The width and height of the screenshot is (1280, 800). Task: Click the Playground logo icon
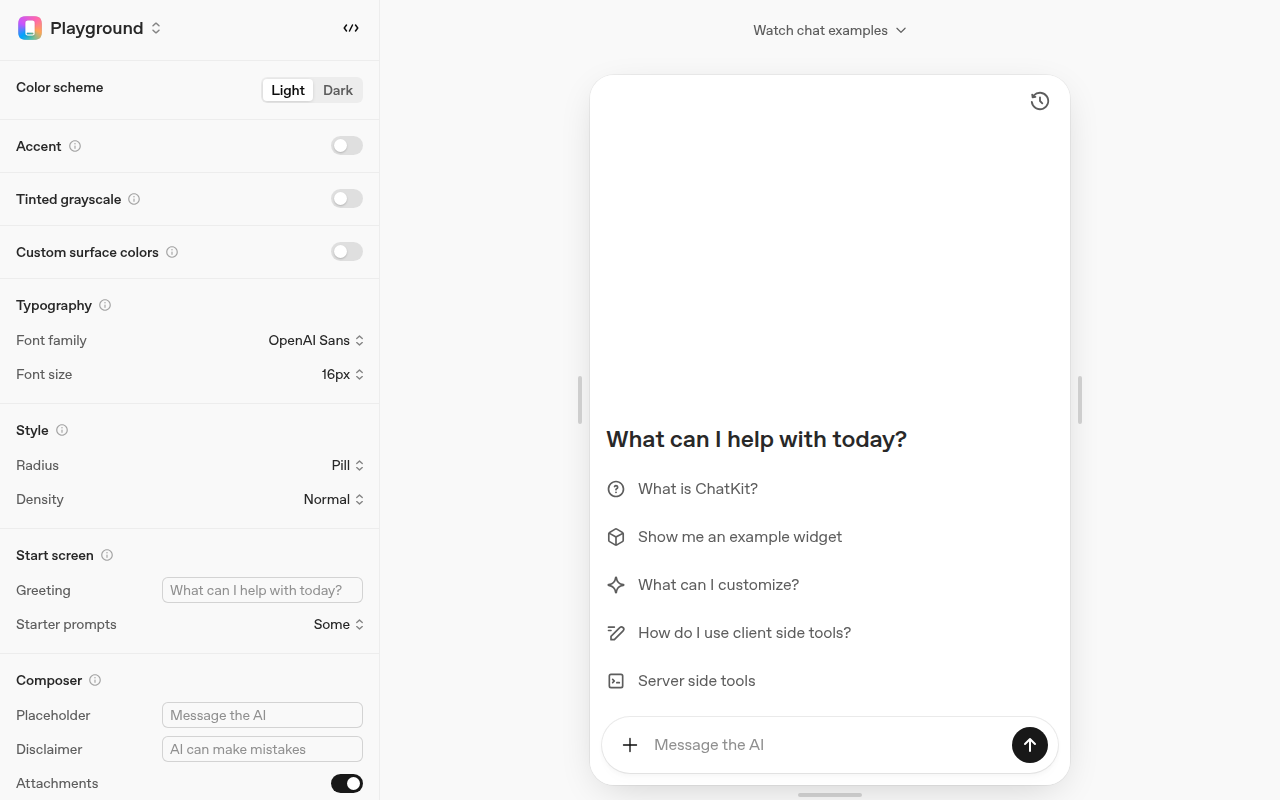(30, 28)
